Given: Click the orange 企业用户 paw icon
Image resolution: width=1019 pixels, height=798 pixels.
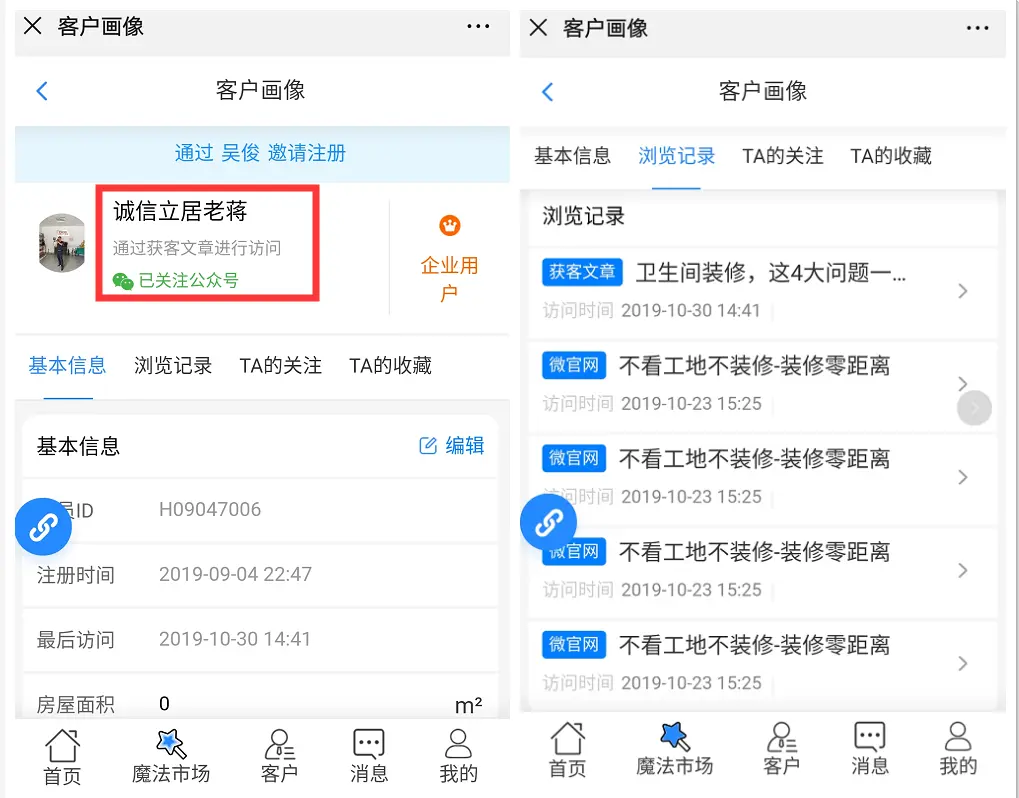Looking at the screenshot, I should (x=449, y=225).
